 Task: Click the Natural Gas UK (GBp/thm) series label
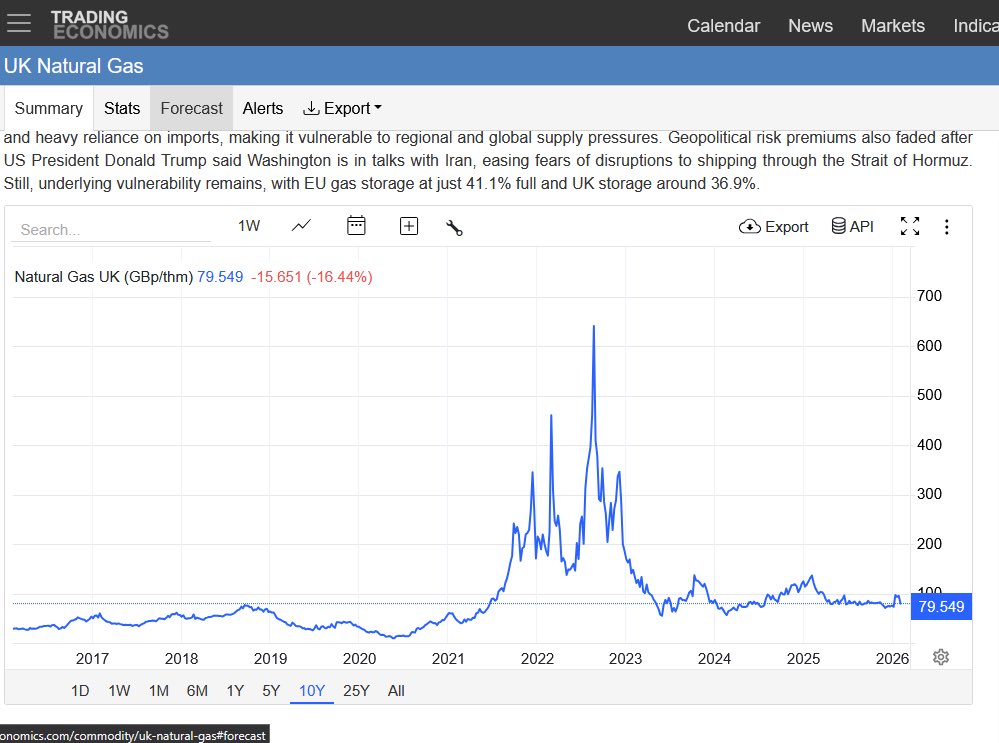[103, 277]
